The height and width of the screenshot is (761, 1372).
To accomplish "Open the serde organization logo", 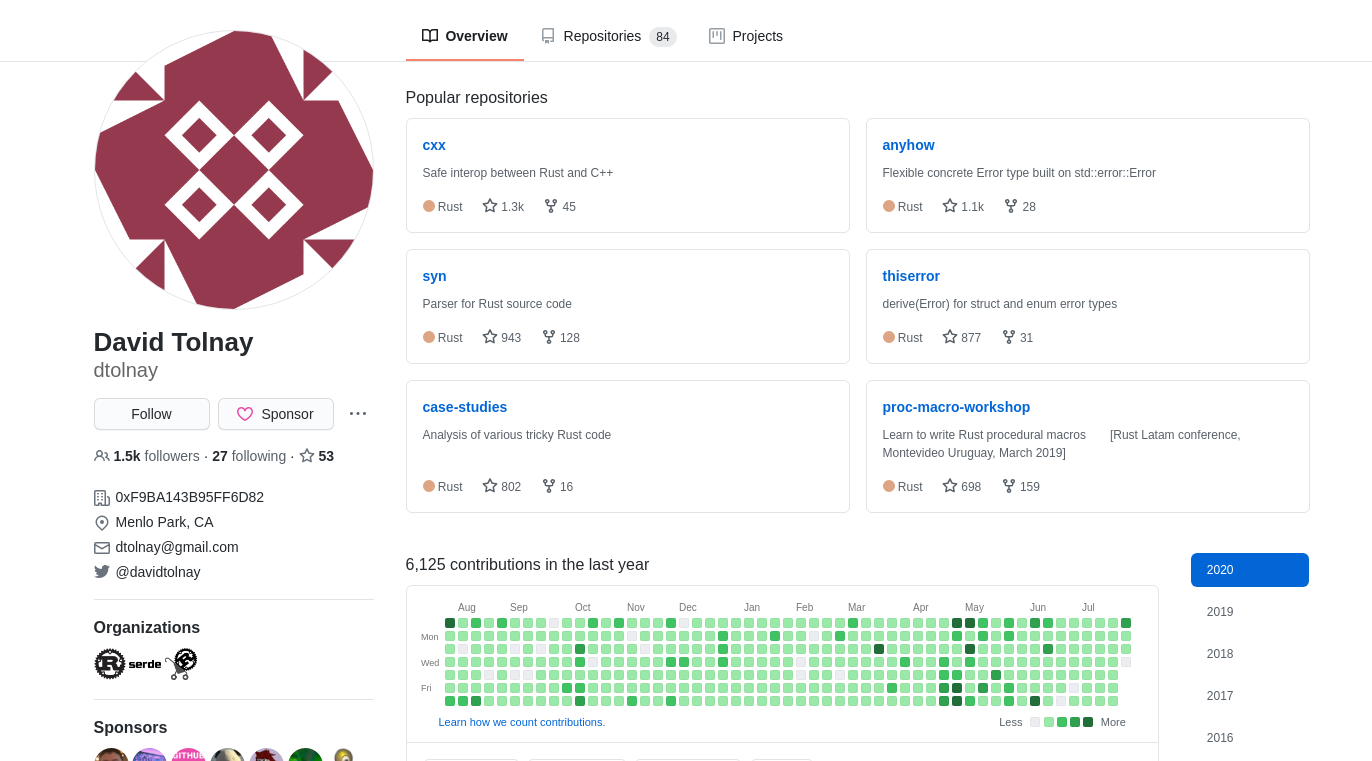I will click(x=145, y=664).
